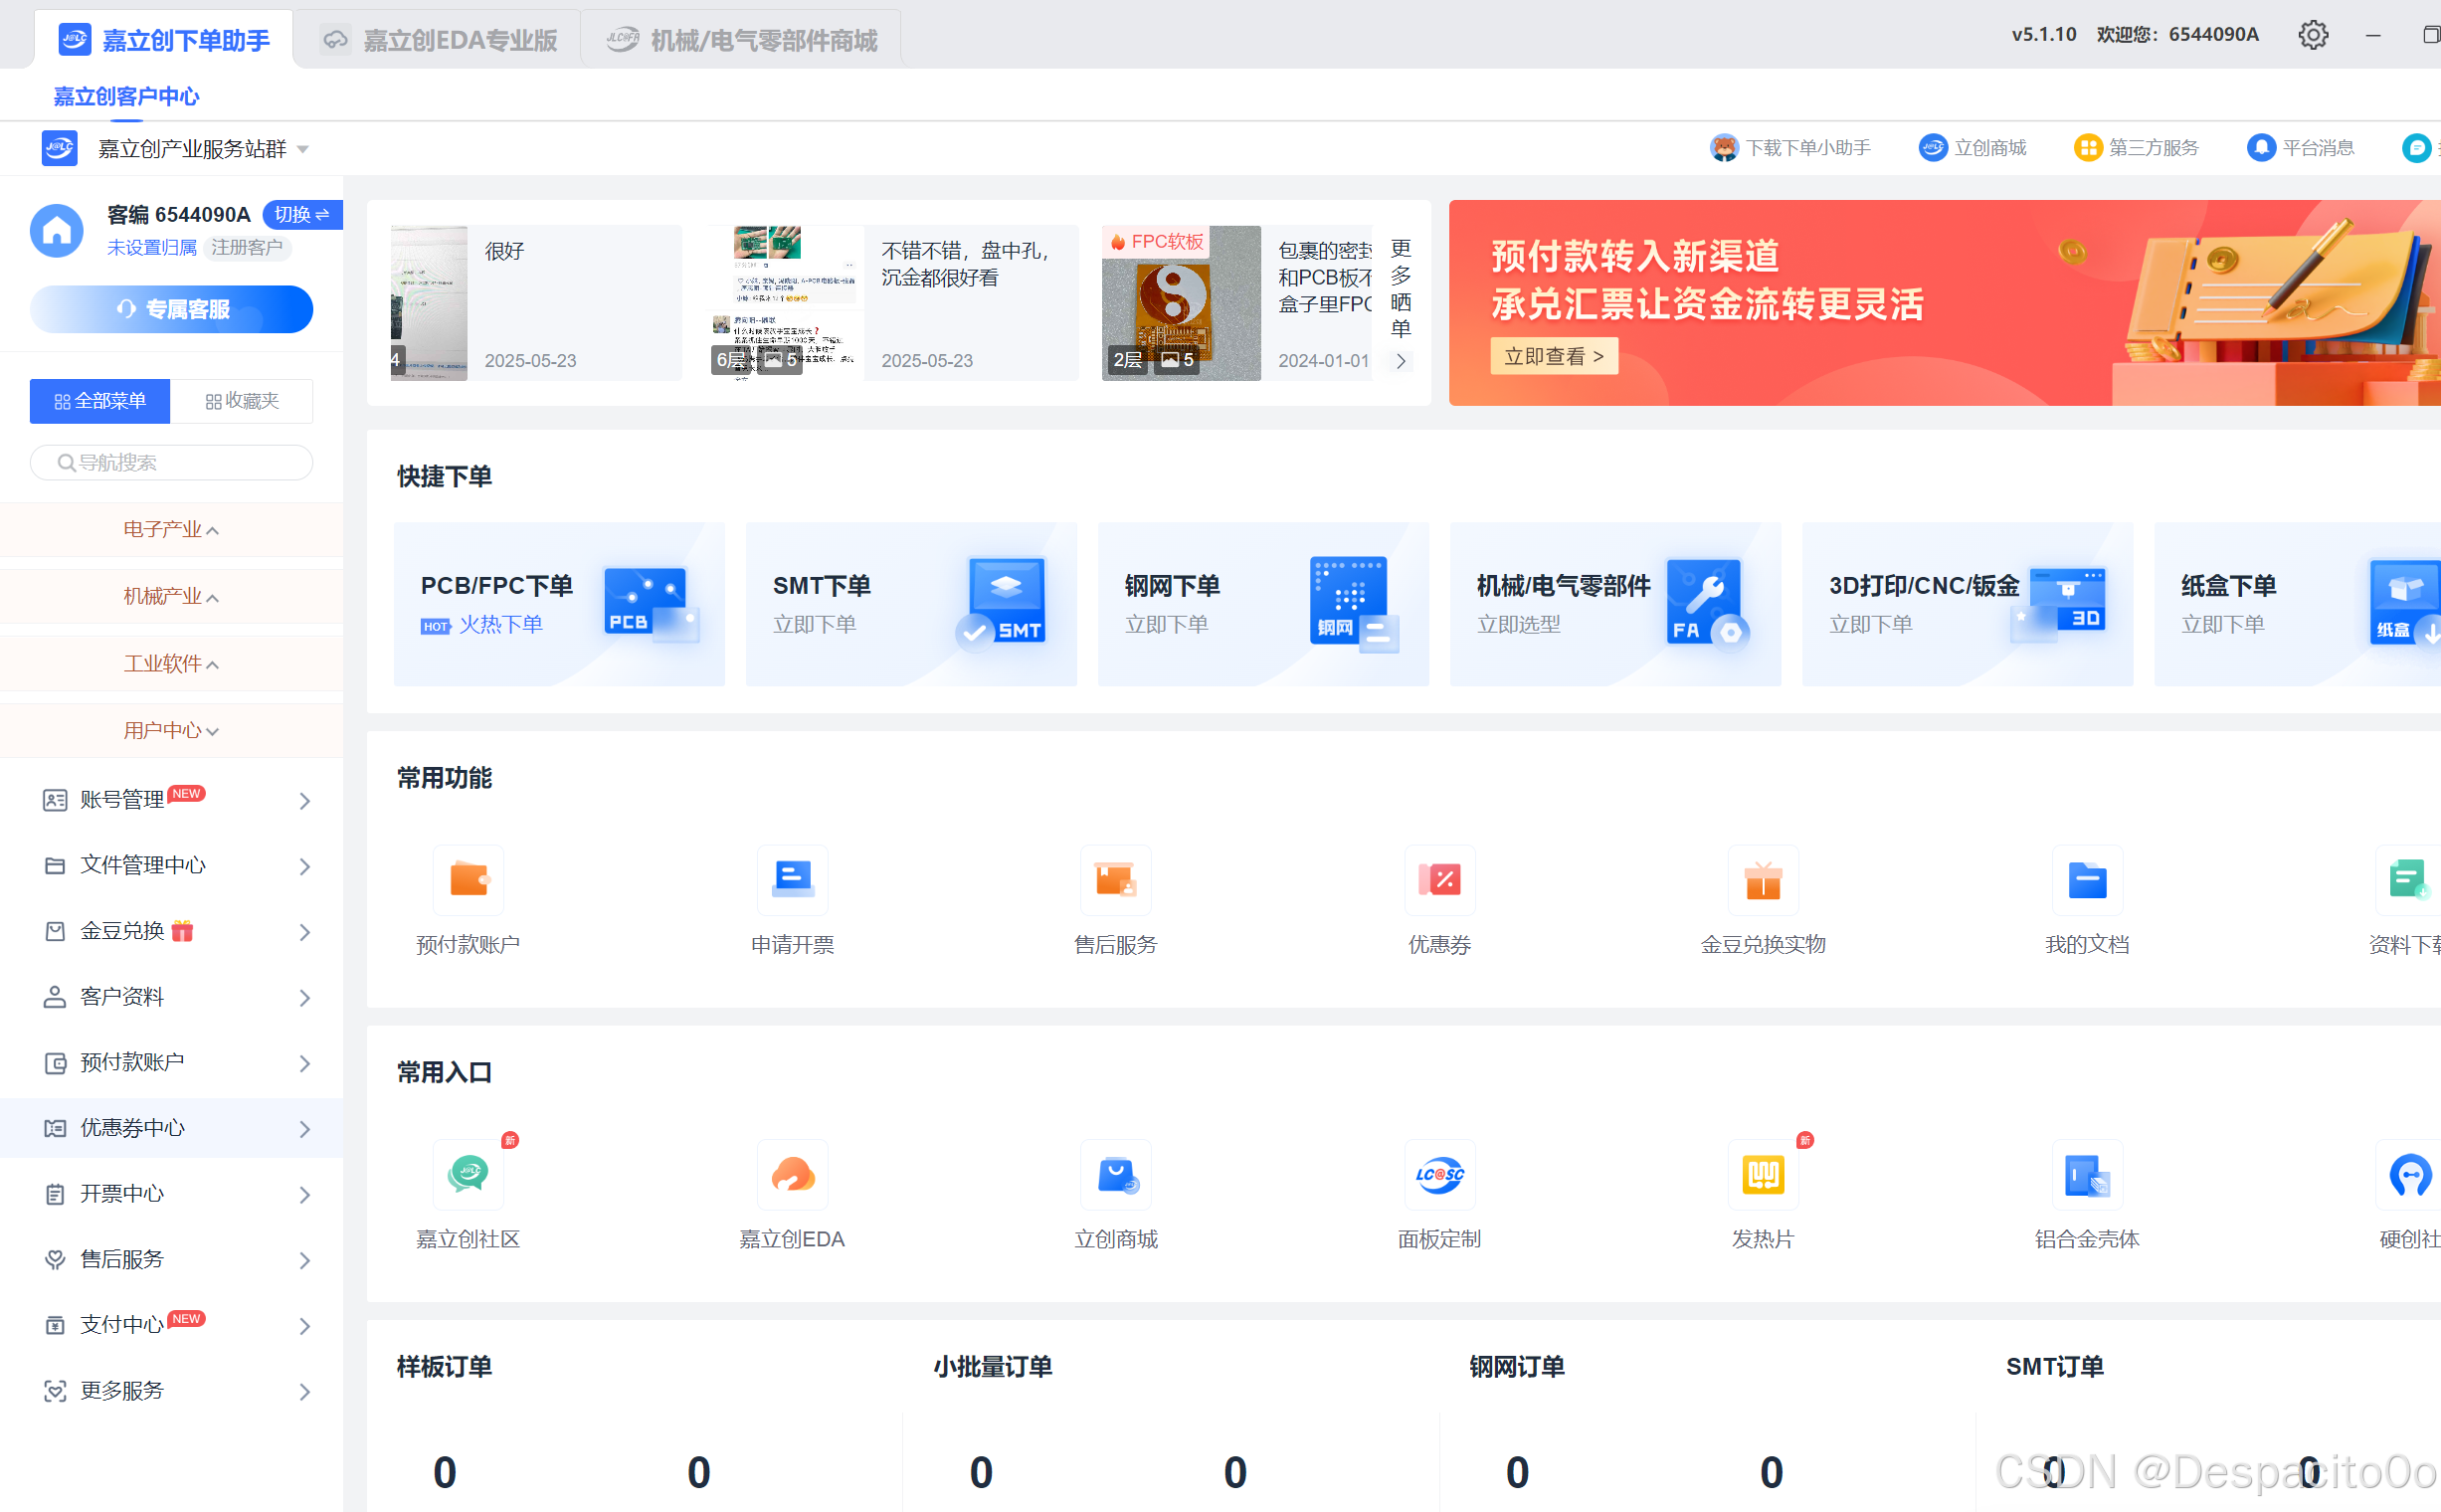Open the 预付款账户 wallet icon
2441x1512 pixels.
[468, 880]
